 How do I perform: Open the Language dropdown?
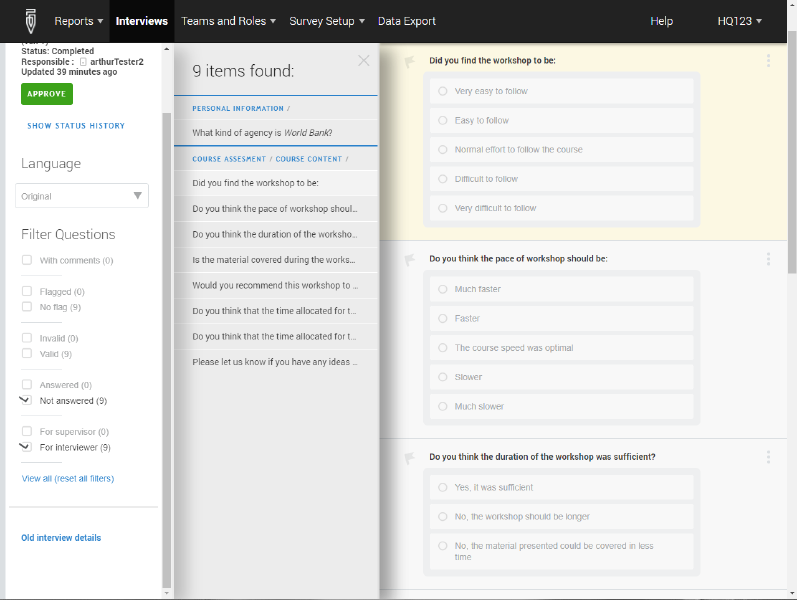[84, 196]
